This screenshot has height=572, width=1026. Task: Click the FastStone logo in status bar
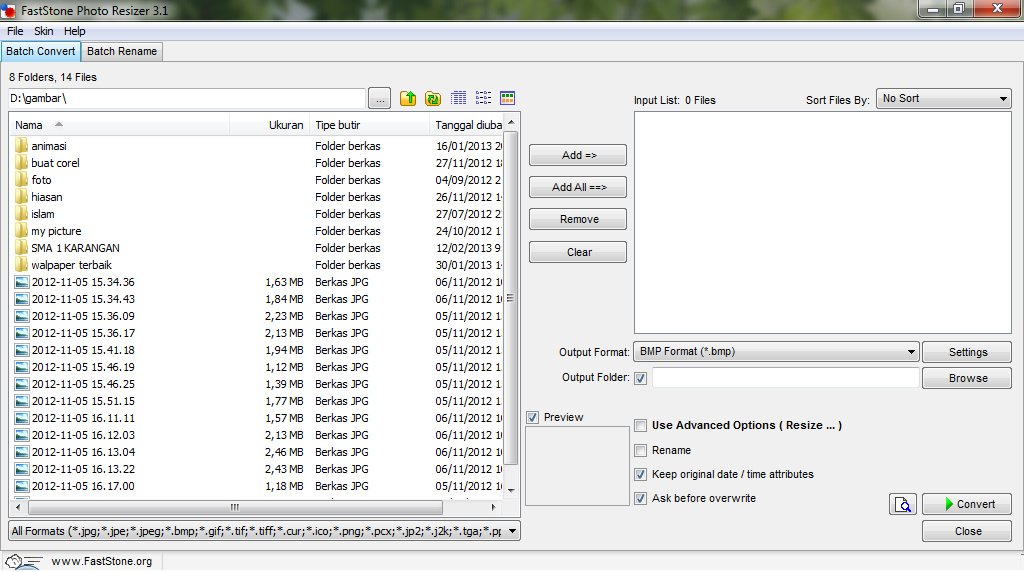22,562
